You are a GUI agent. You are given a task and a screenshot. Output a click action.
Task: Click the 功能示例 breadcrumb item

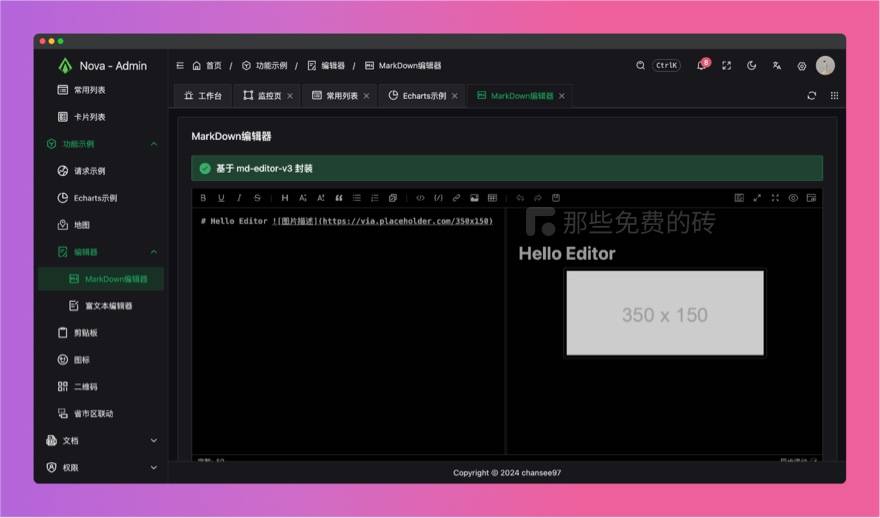pos(265,66)
